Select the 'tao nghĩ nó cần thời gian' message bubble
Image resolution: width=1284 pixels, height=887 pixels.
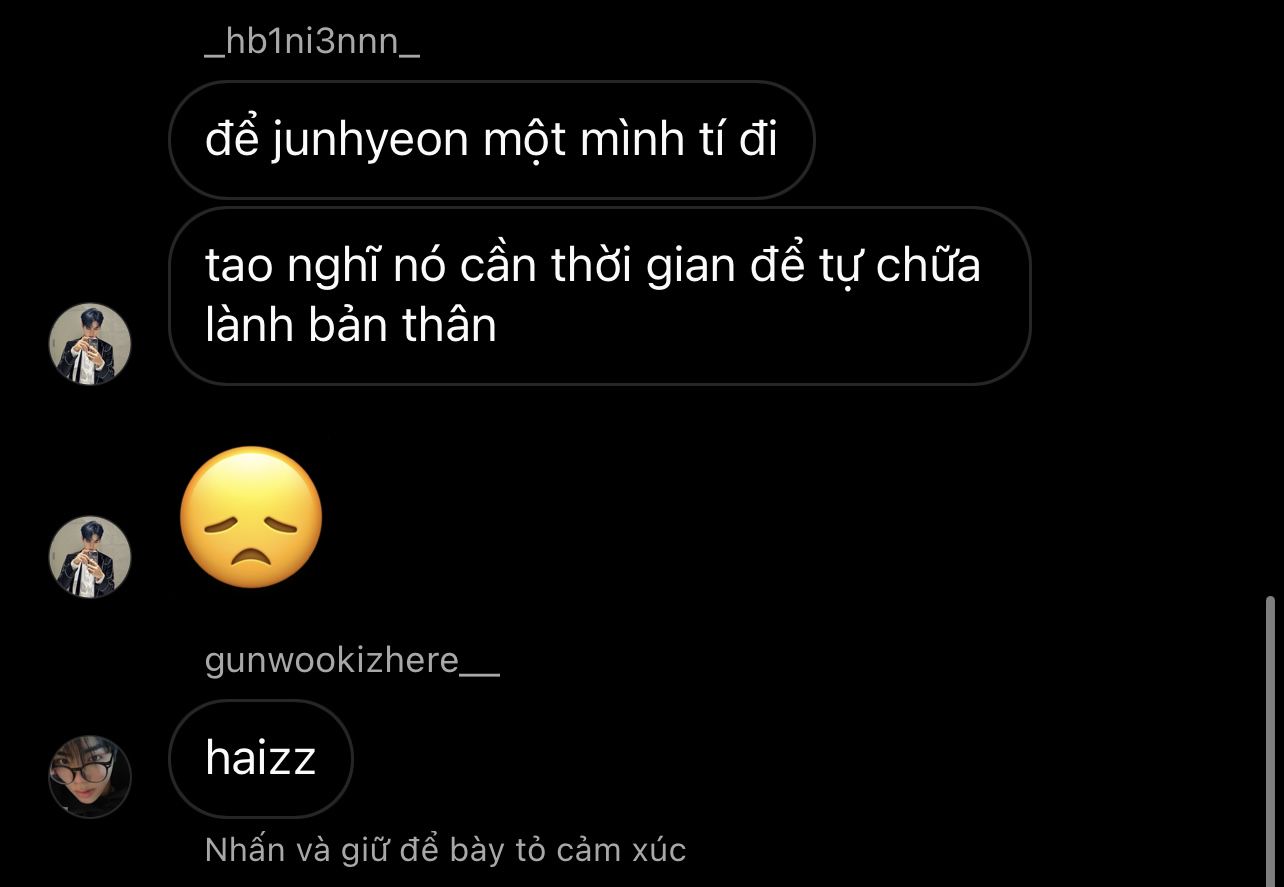(600, 296)
